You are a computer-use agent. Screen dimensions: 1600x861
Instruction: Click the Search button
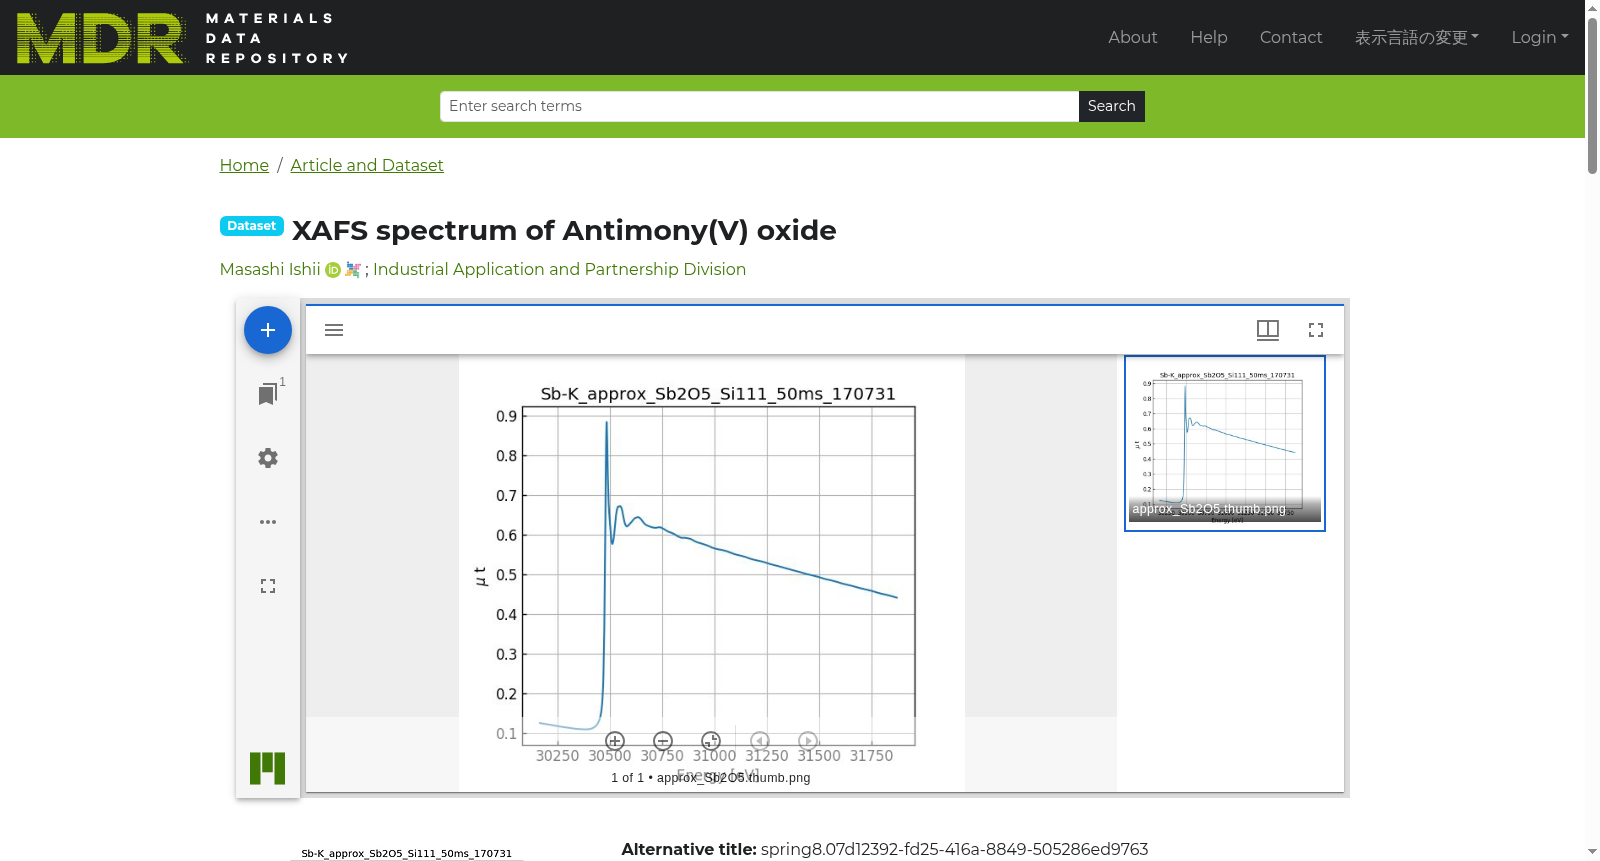pyautogui.click(x=1112, y=106)
